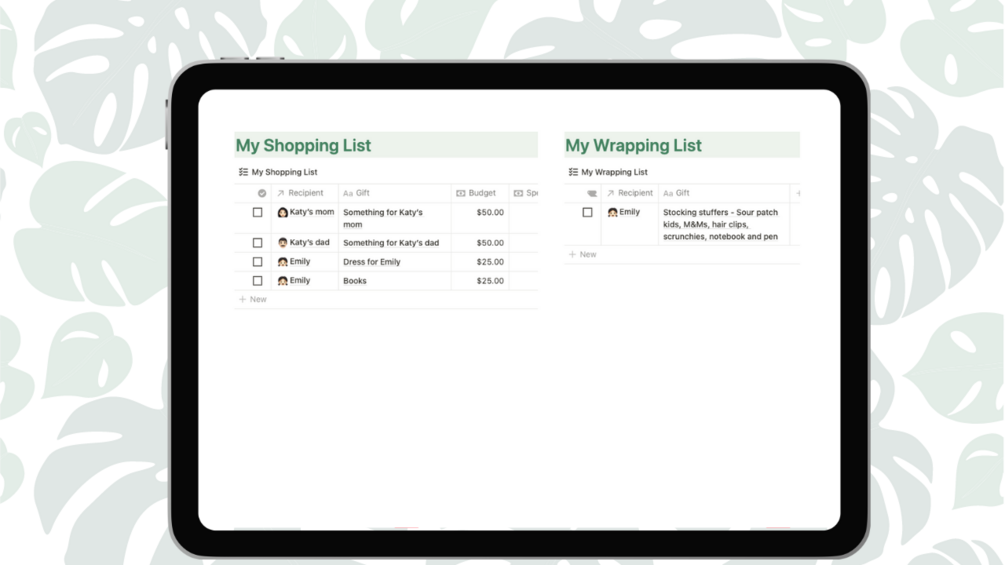Click Something for Katy's mom gift cell
Image resolution: width=1005 pixels, height=565 pixels.
click(395, 218)
